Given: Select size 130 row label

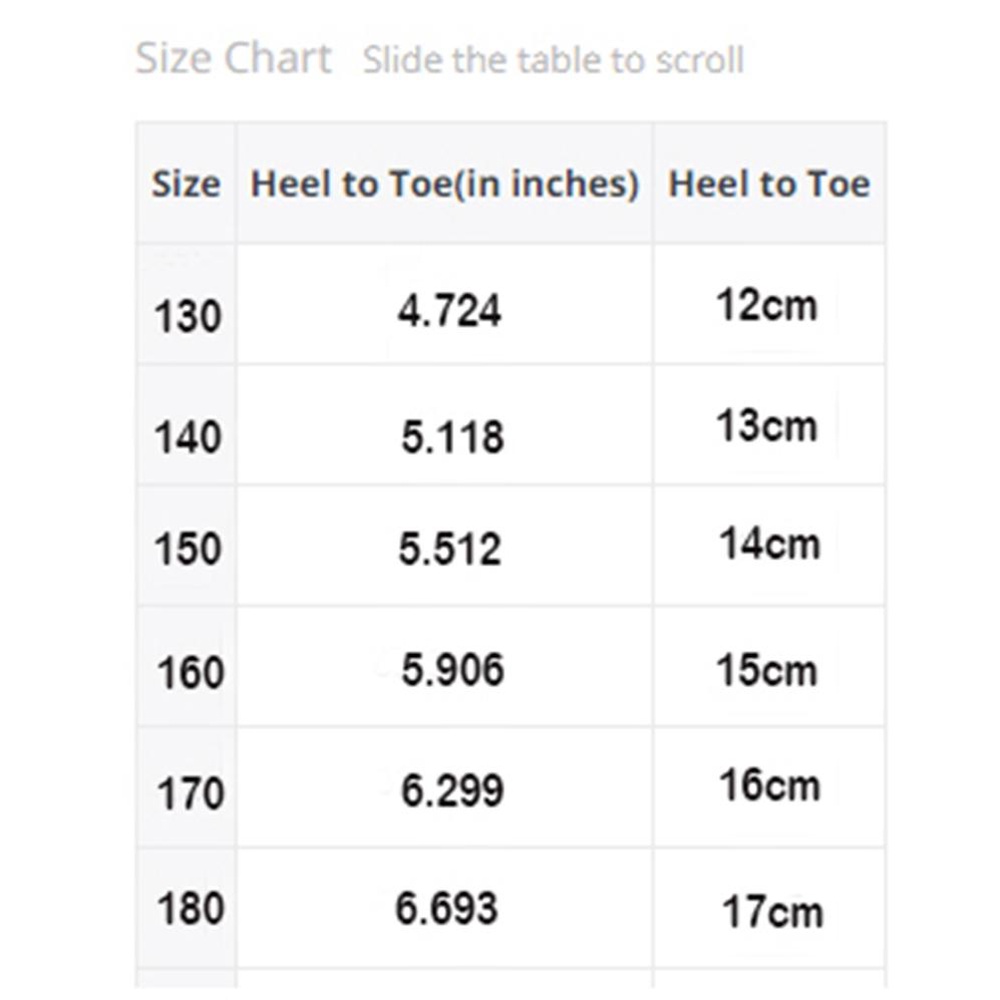Looking at the screenshot, I should (x=187, y=317).
